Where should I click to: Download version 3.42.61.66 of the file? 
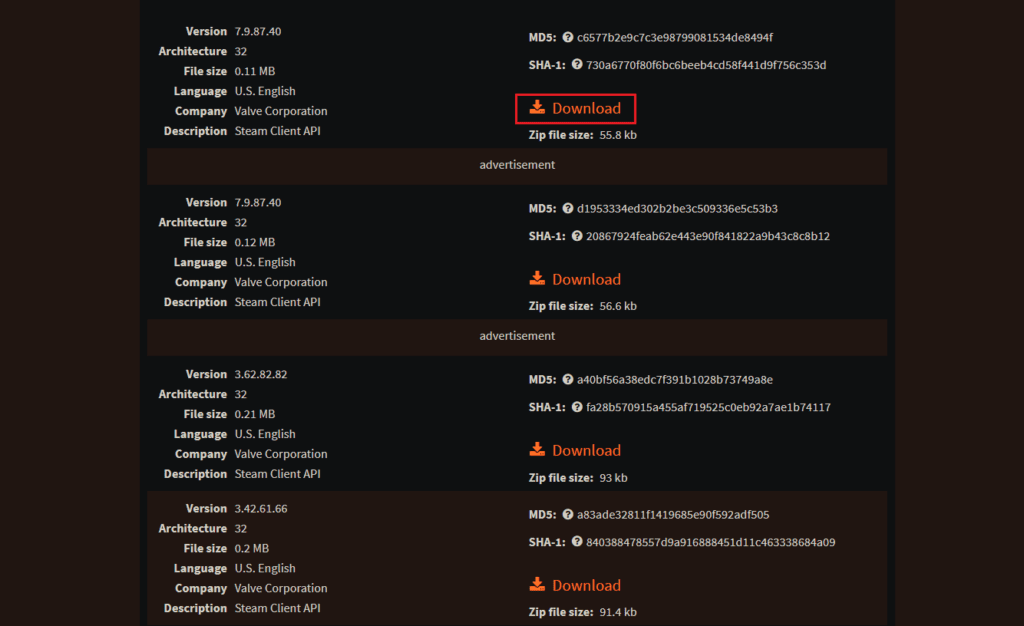click(575, 586)
